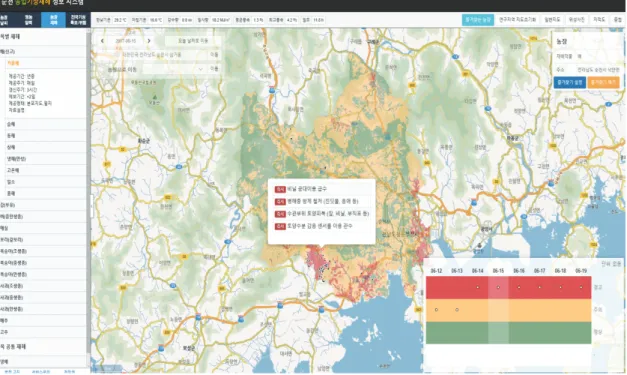
Task: Select the 냉해(한성) disaster item
Action: [46, 159]
